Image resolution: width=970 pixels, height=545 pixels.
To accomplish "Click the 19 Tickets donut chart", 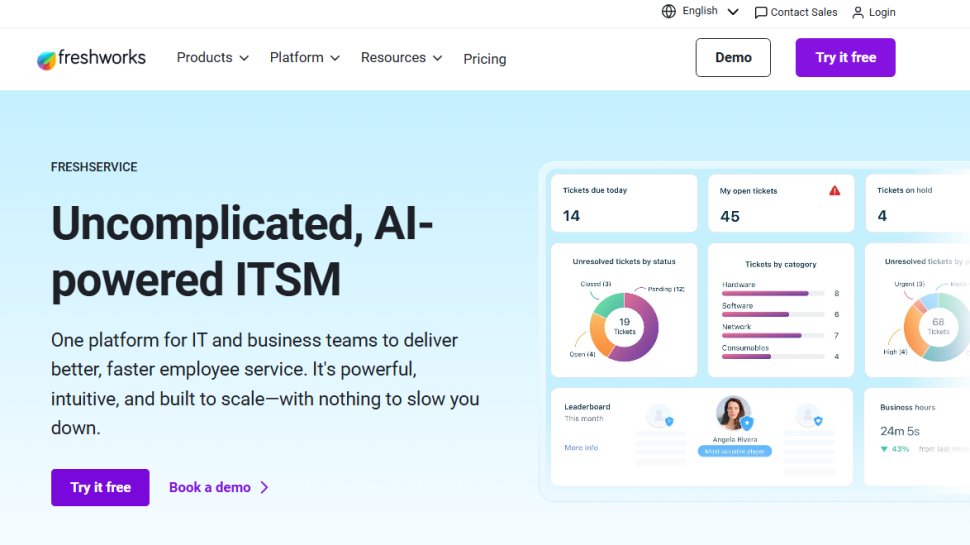I will [x=624, y=327].
